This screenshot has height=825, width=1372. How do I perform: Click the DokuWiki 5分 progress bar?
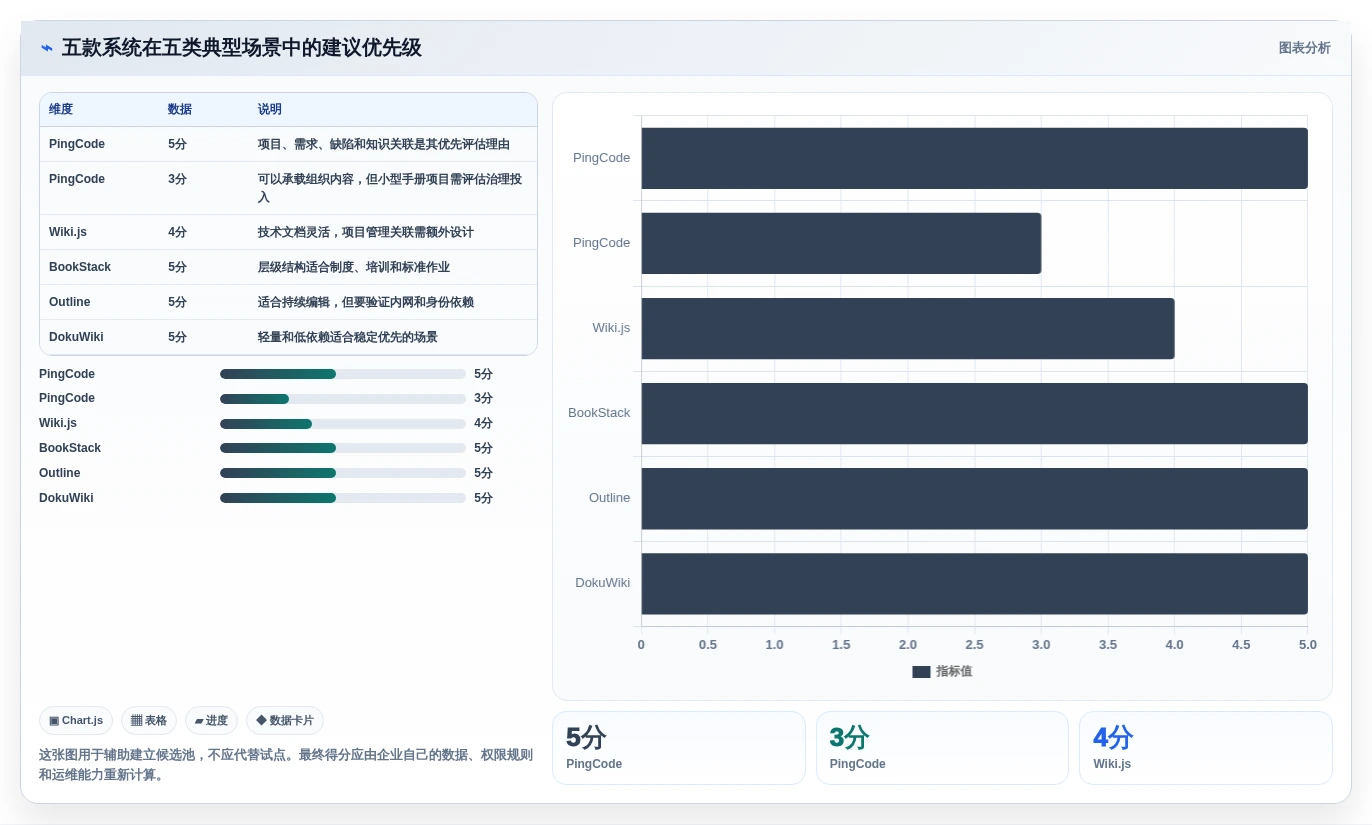[343, 498]
